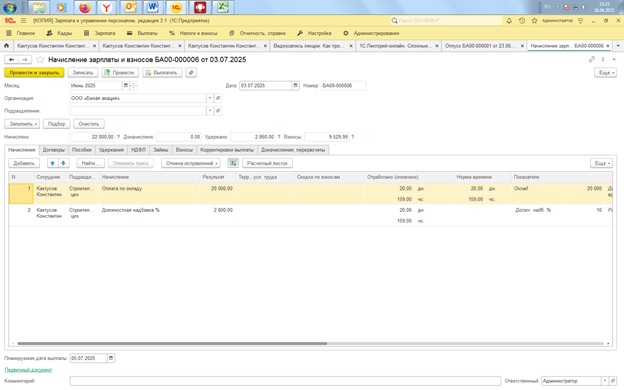624x390 pixels.
Task: Open calendar for Дата field
Action: click(295, 86)
